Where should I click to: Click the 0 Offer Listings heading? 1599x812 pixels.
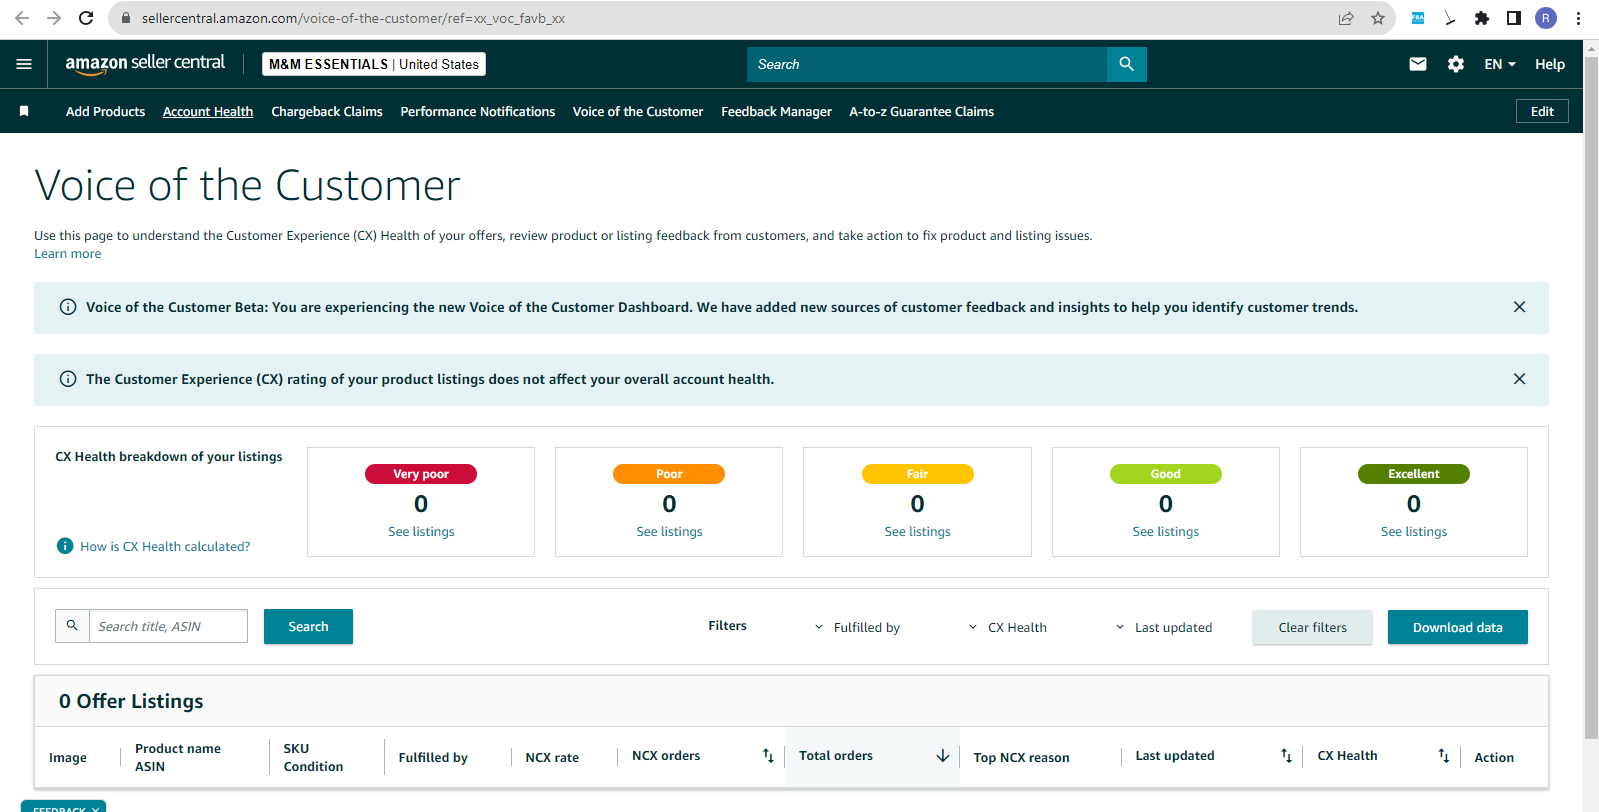pos(131,701)
